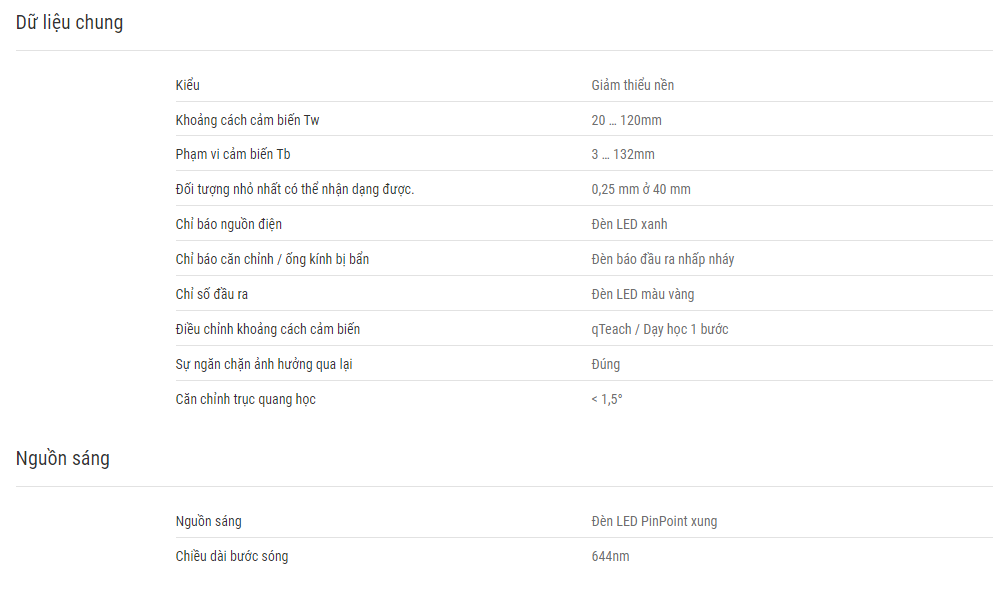The image size is (993, 589).
Task: Click the '0,25 mm ở 40 mm' value
Action: click(641, 189)
